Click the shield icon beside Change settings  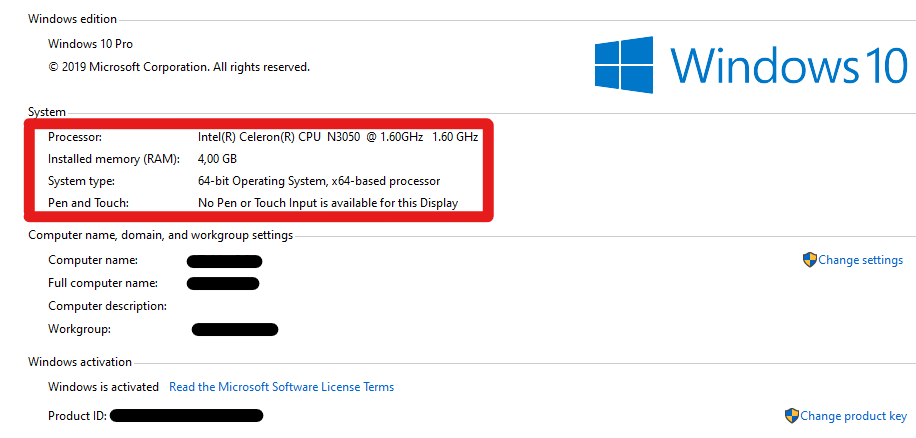[810, 260]
